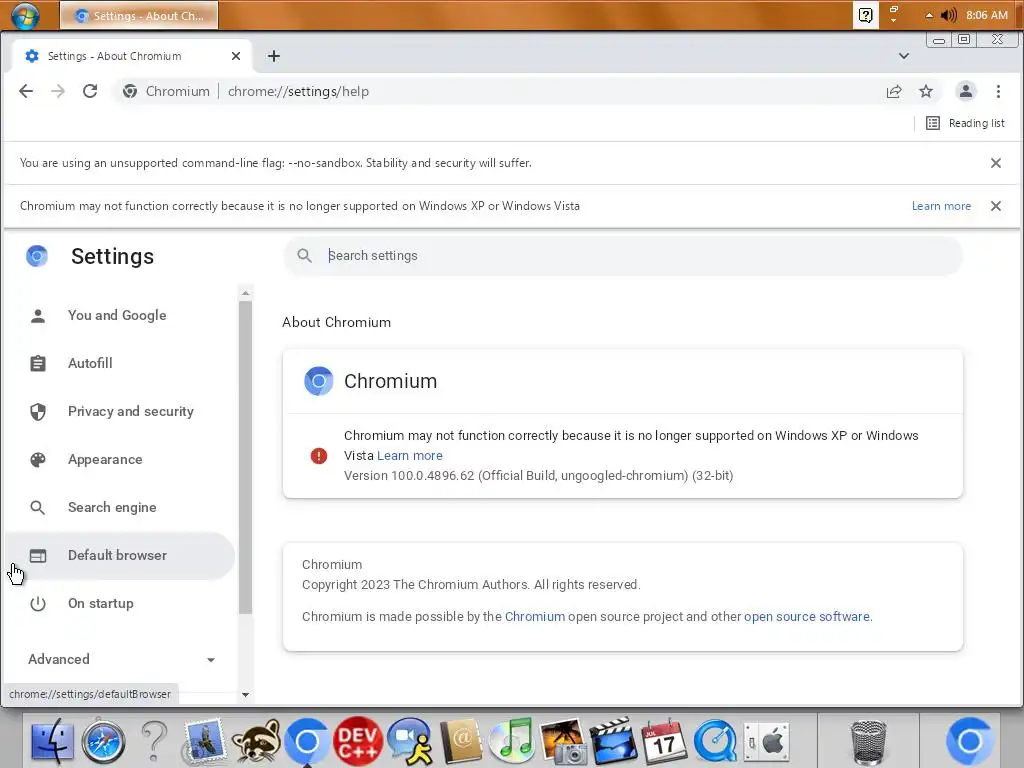Open the Windows Start orb
The width and height of the screenshot is (1024, 768).
25,15
